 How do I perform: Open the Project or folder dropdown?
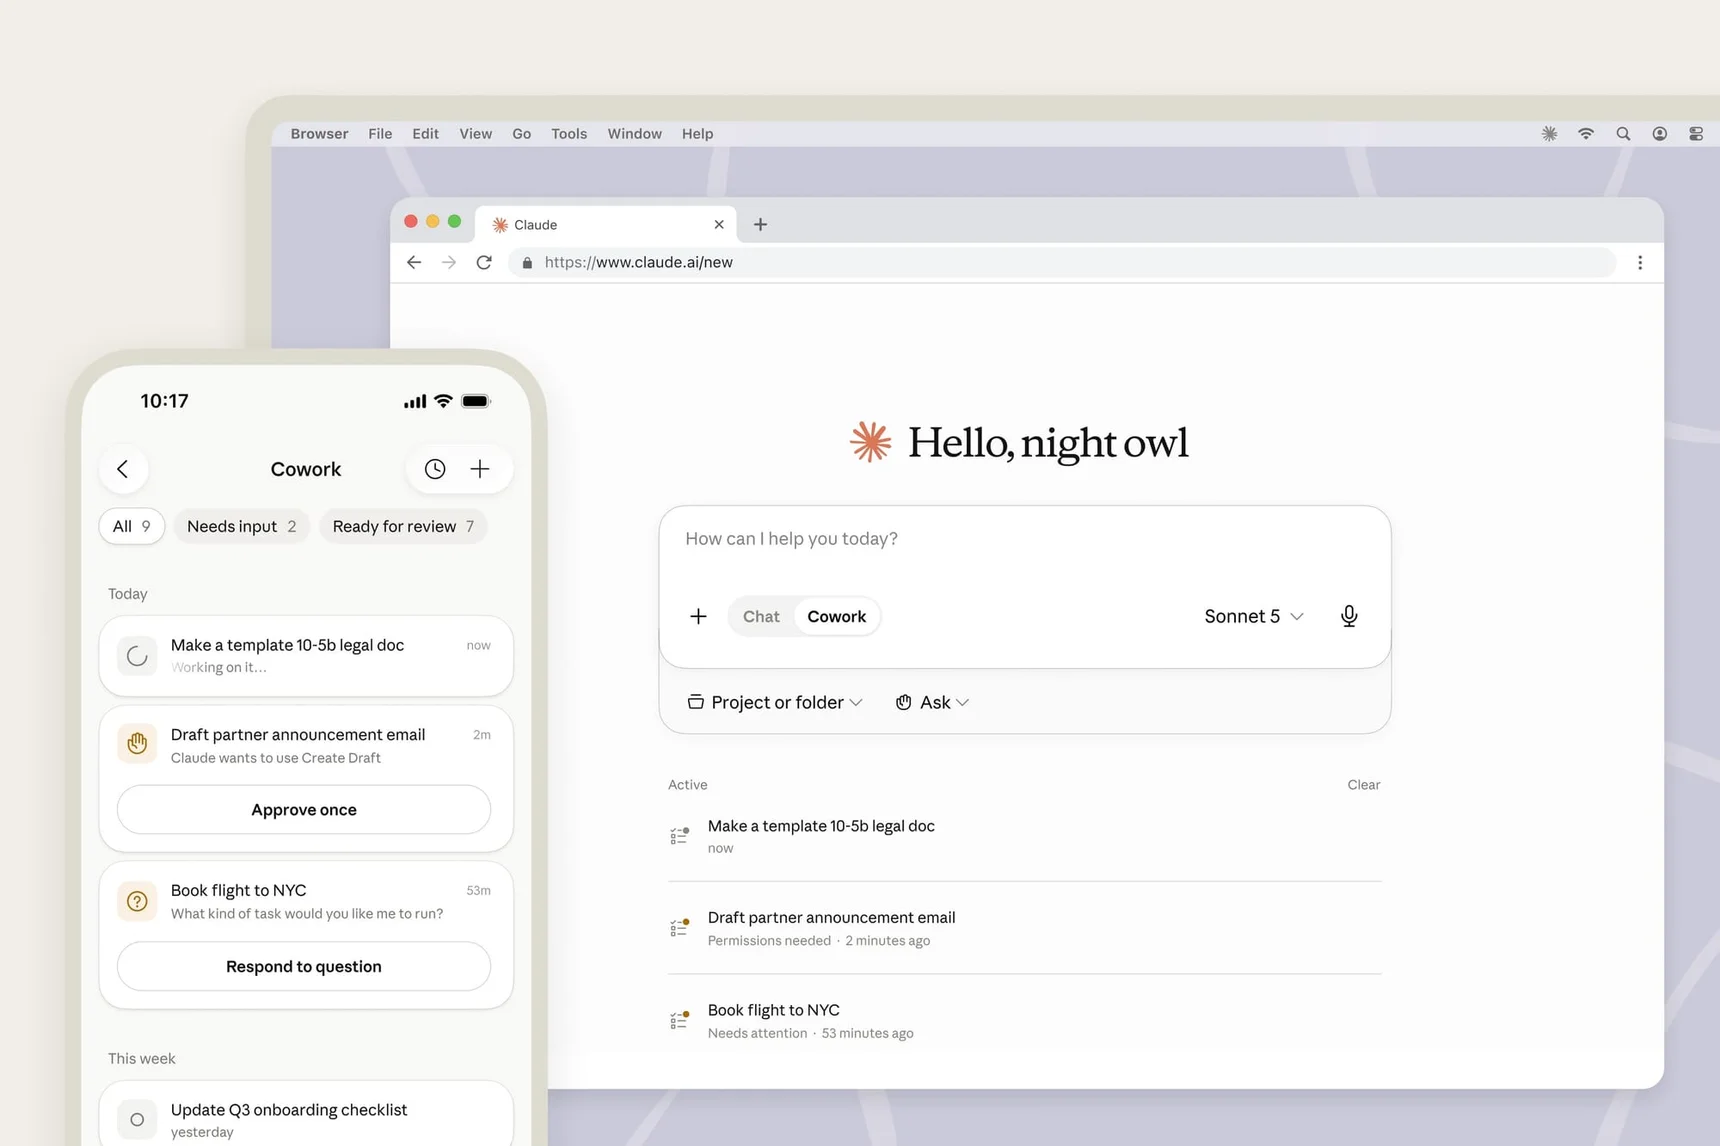775,703
